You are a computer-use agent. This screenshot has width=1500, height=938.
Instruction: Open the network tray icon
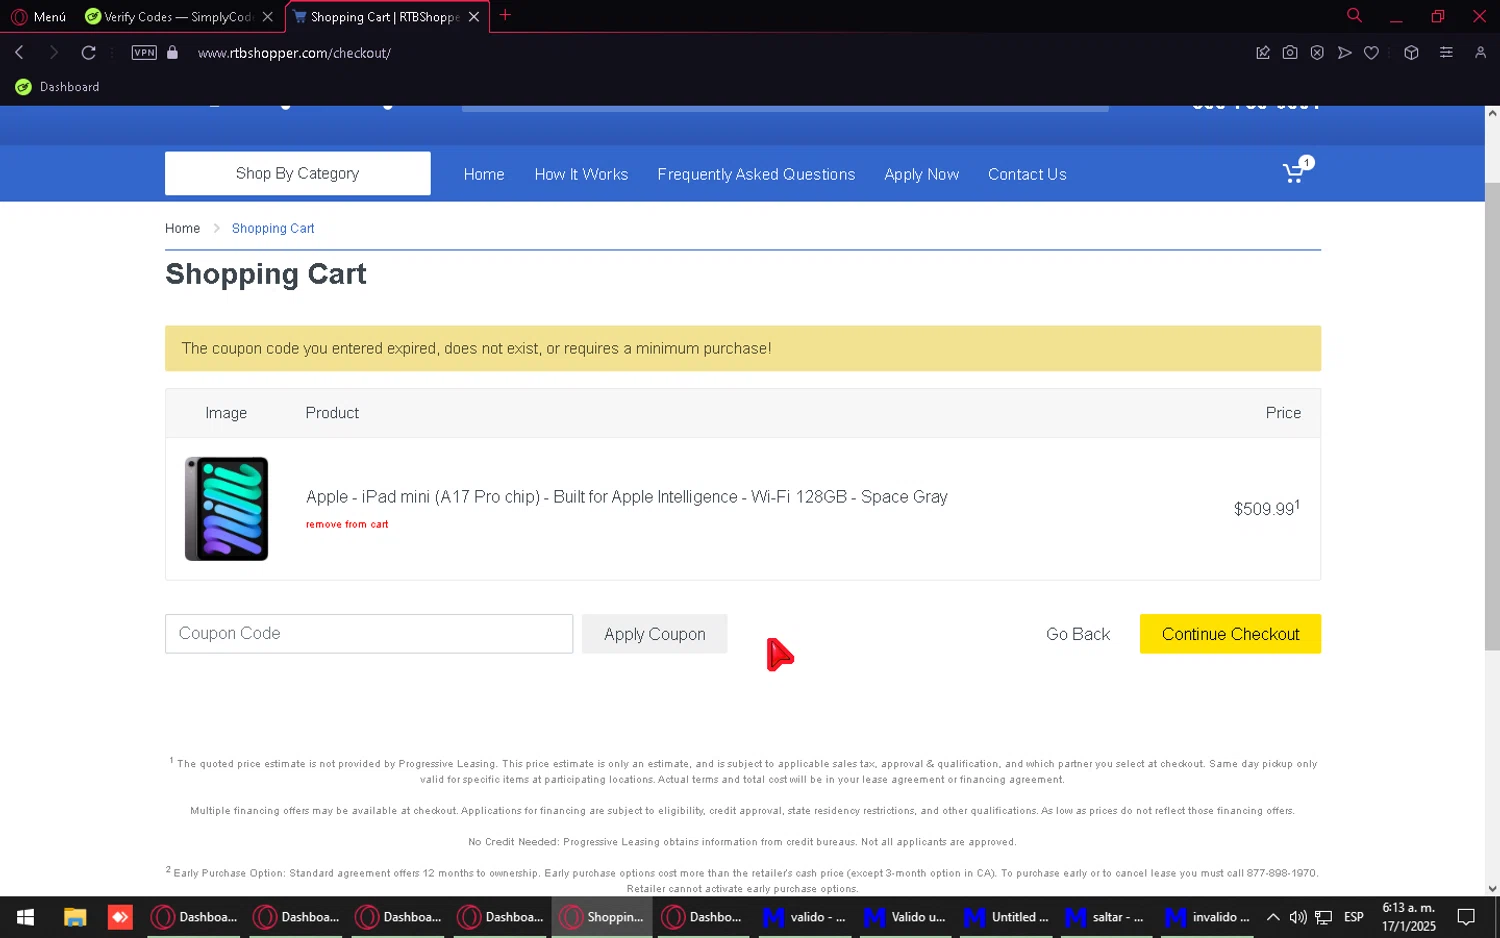point(1324,917)
